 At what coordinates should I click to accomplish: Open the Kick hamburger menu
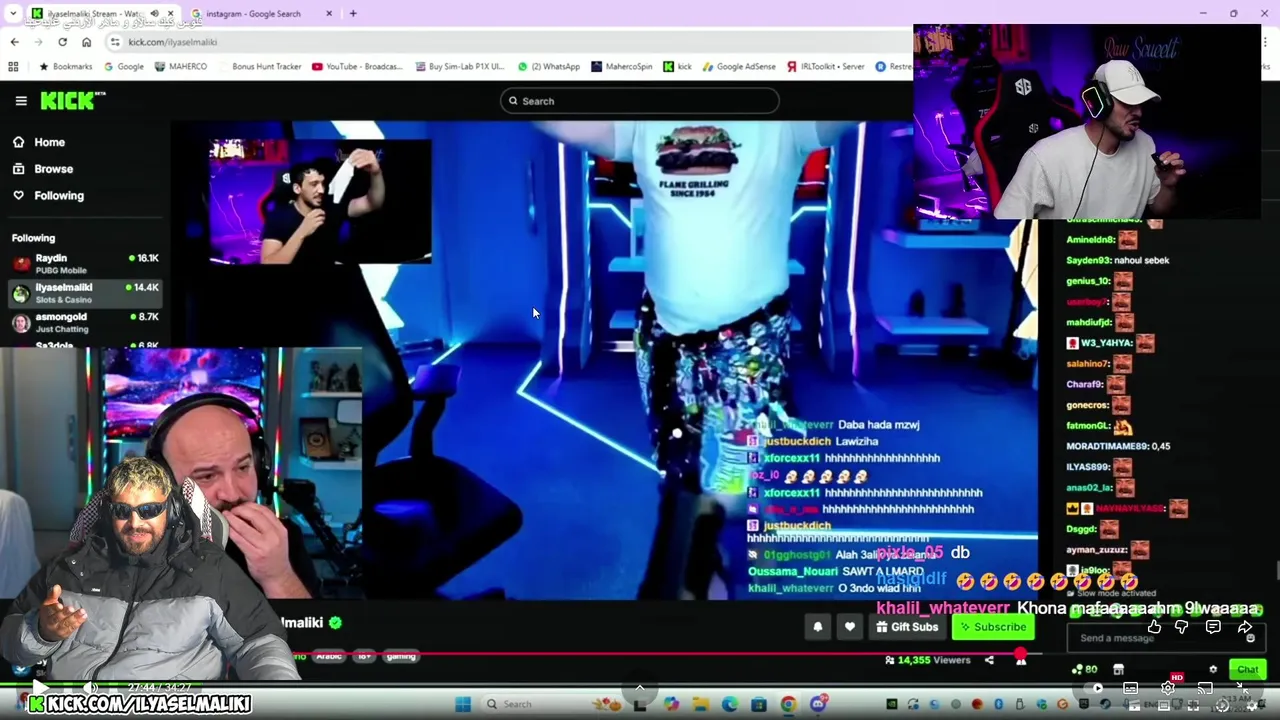click(x=21, y=101)
